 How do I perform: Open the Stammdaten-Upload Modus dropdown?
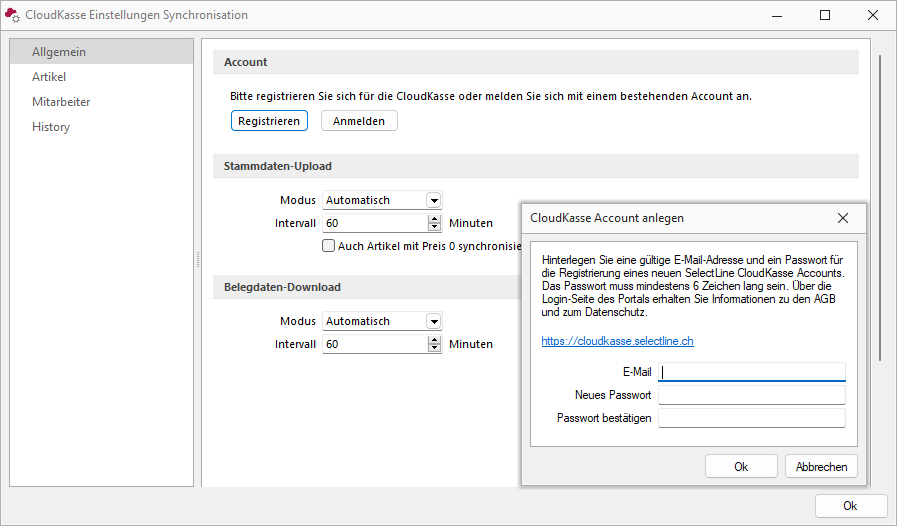pos(434,200)
